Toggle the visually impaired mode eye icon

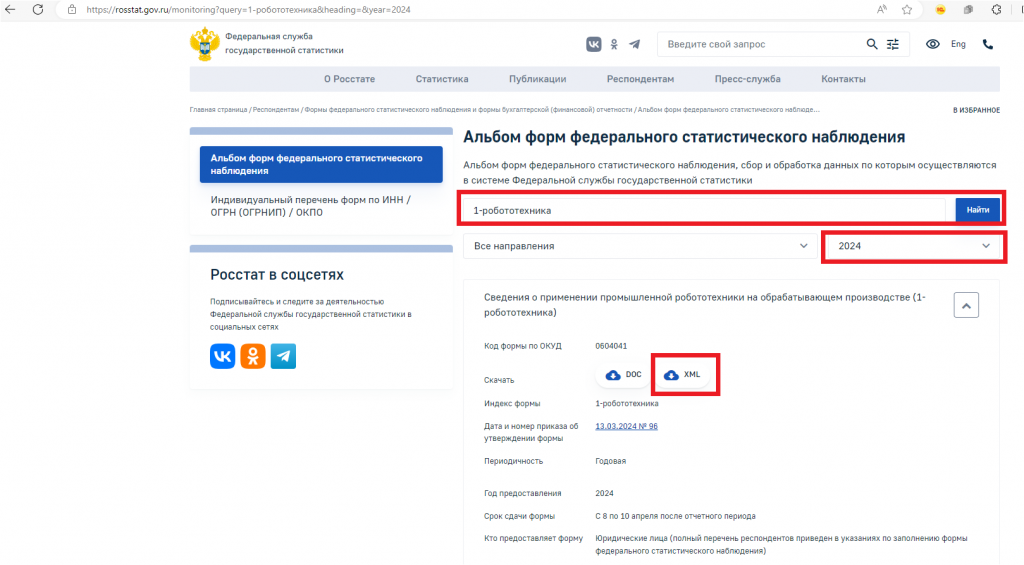pyautogui.click(x=933, y=44)
